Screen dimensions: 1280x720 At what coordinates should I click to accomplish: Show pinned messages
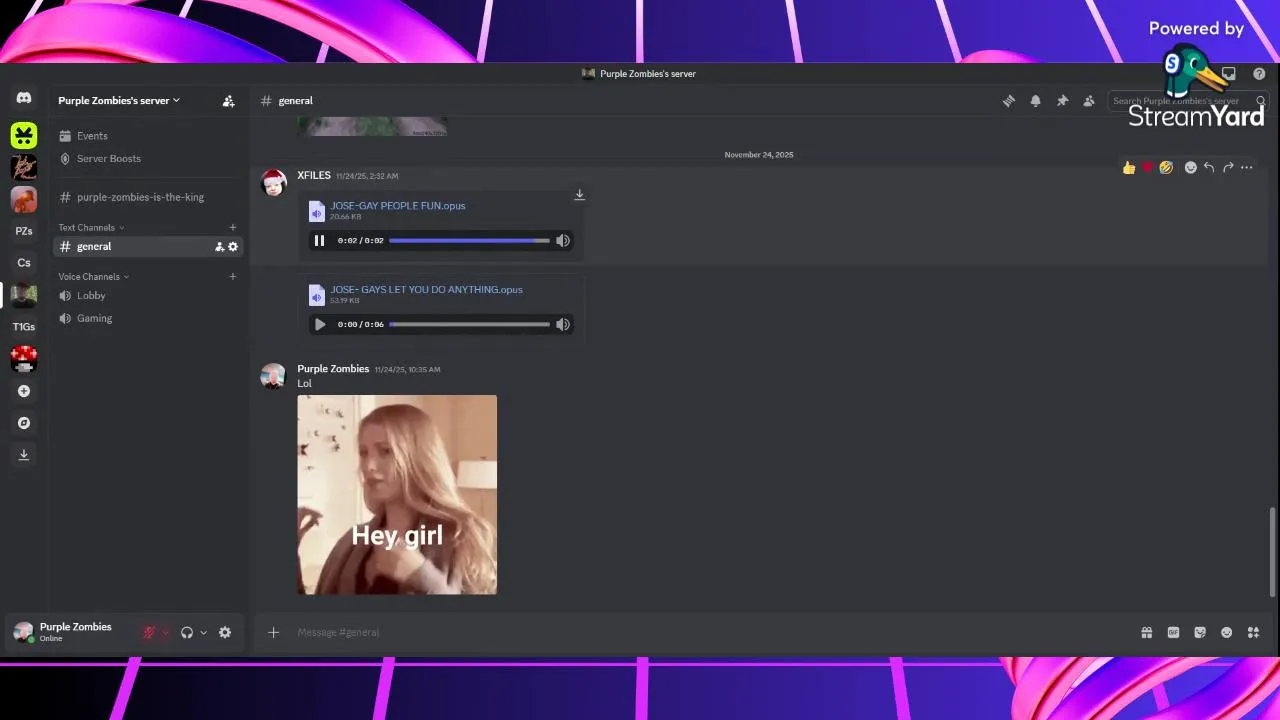(x=1062, y=101)
